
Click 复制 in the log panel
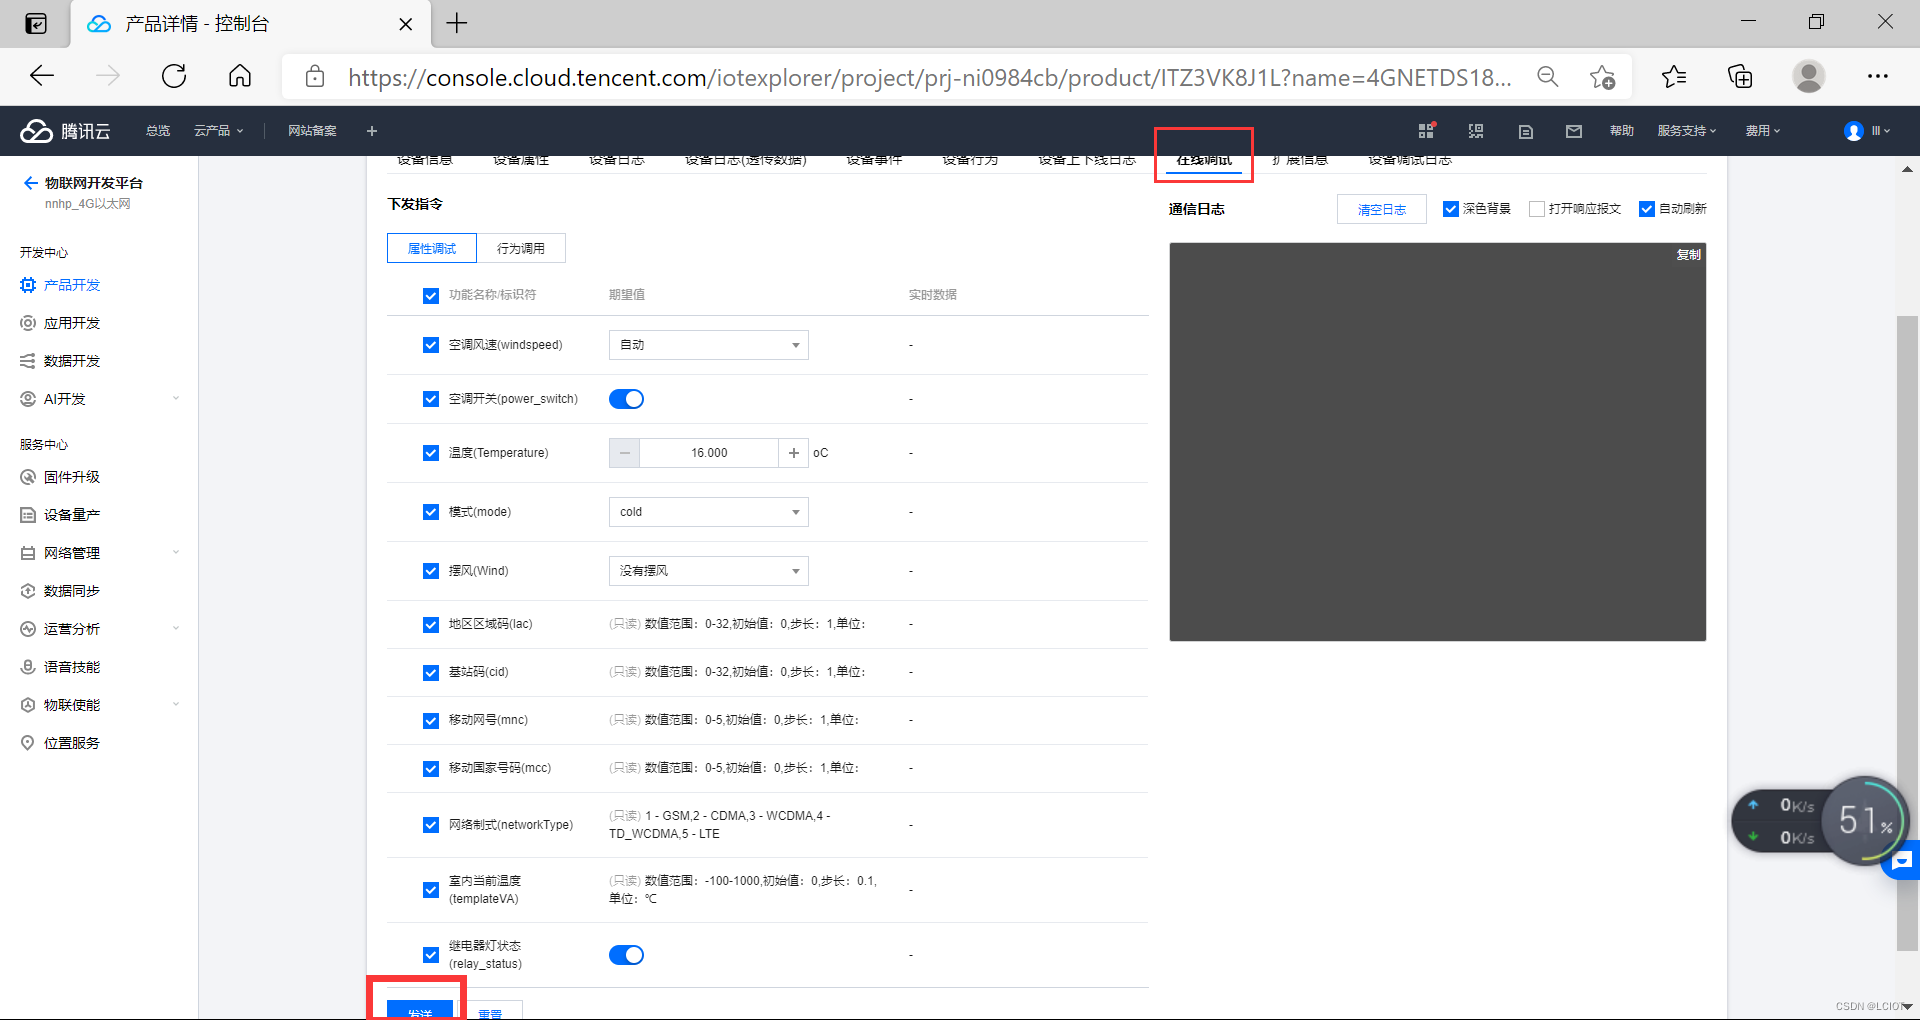pyautogui.click(x=1688, y=255)
